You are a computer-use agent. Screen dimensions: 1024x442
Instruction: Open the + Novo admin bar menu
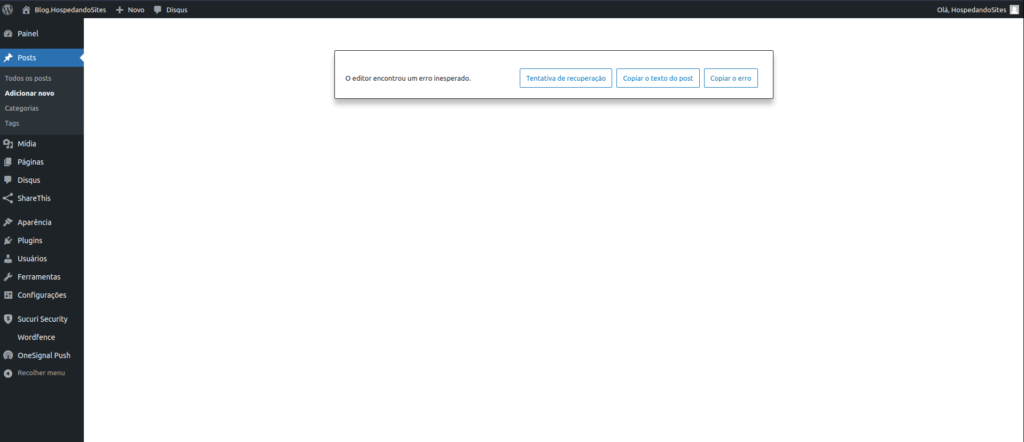[x=130, y=9]
